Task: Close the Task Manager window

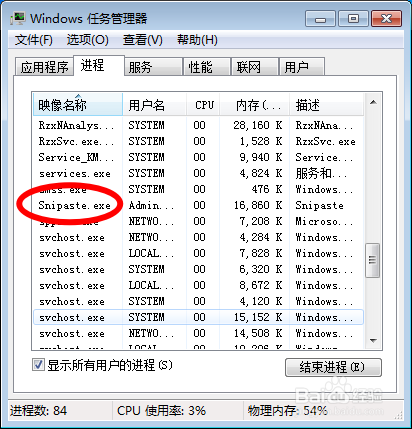Action: pyautogui.click(x=386, y=18)
